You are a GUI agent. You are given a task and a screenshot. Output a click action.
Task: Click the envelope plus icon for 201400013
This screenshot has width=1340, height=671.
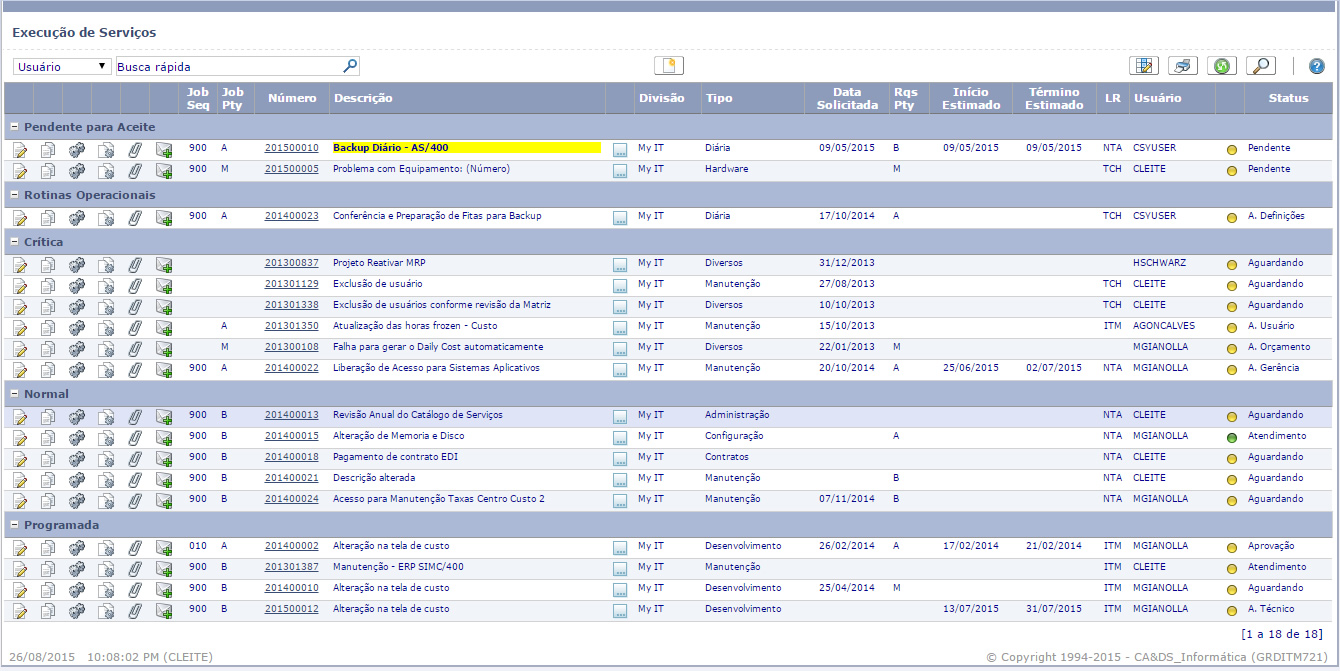tap(164, 416)
